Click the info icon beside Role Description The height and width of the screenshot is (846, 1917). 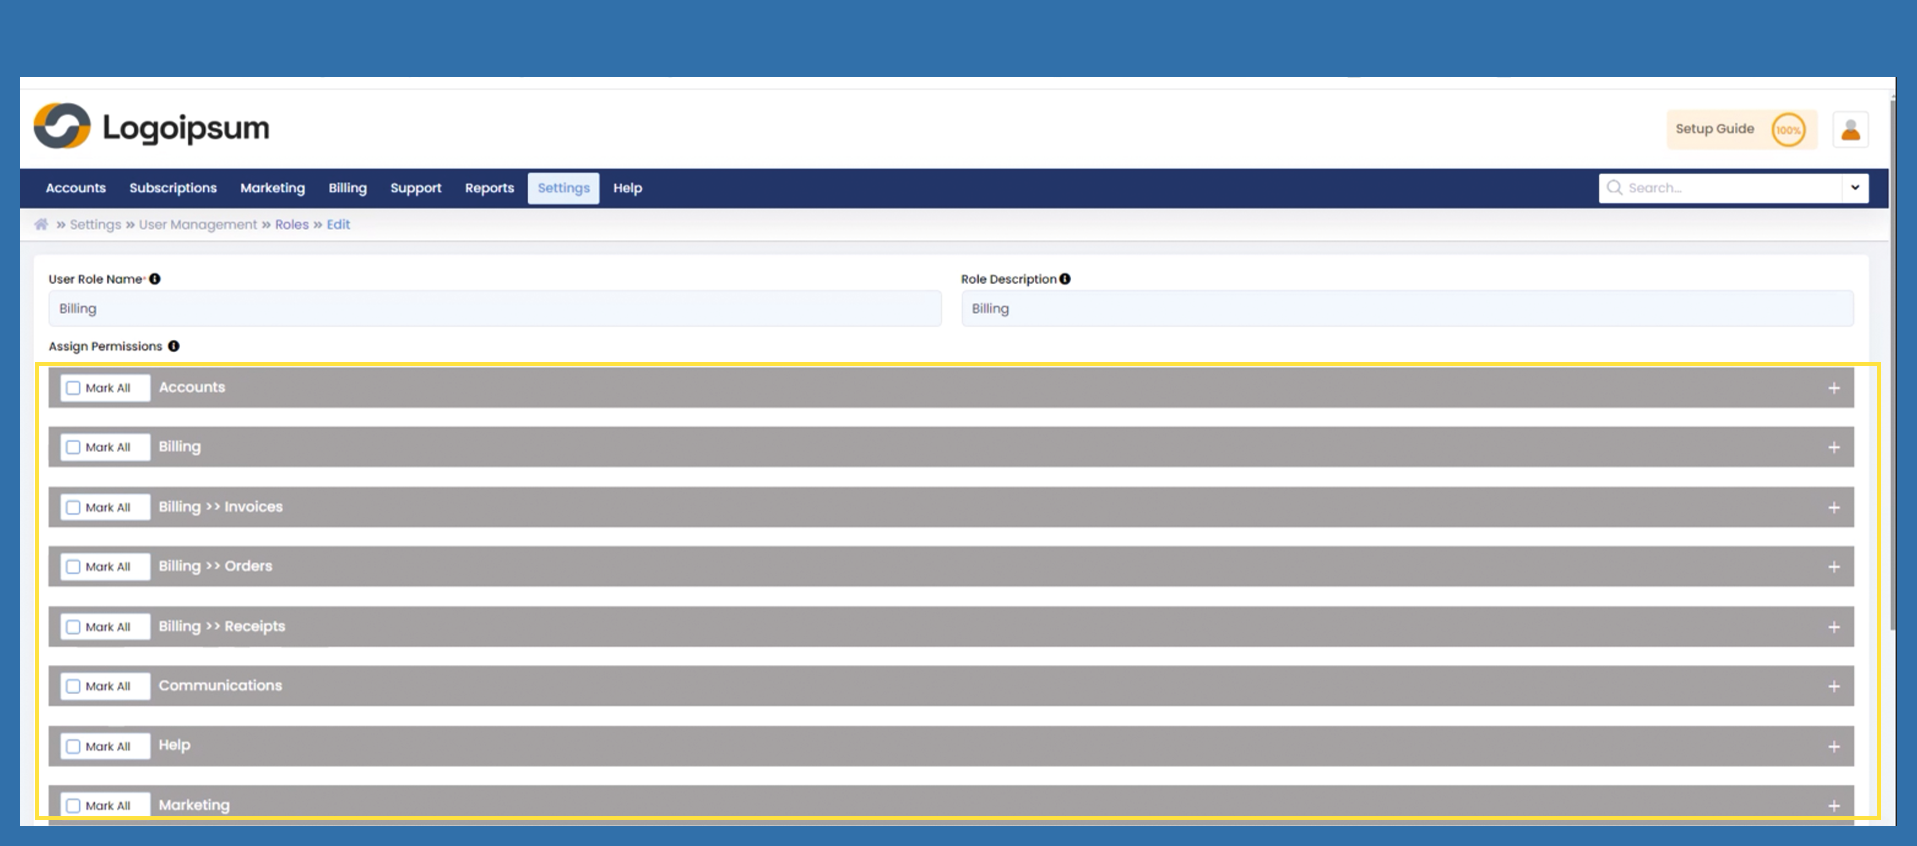coord(1065,279)
